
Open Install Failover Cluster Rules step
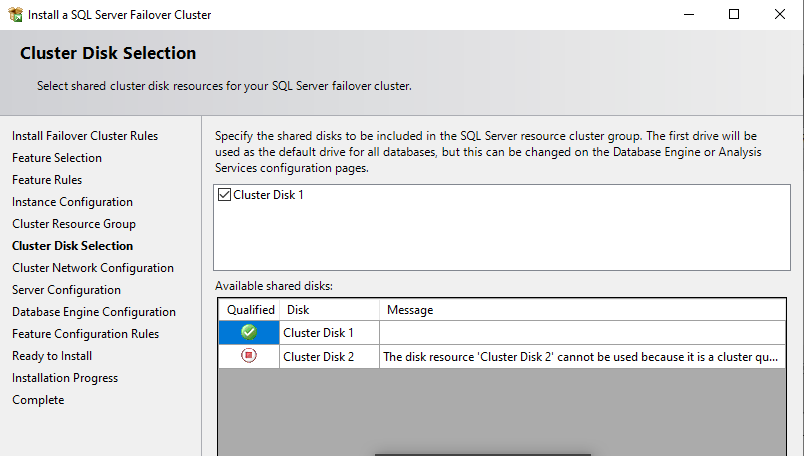(x=85, y=136)
